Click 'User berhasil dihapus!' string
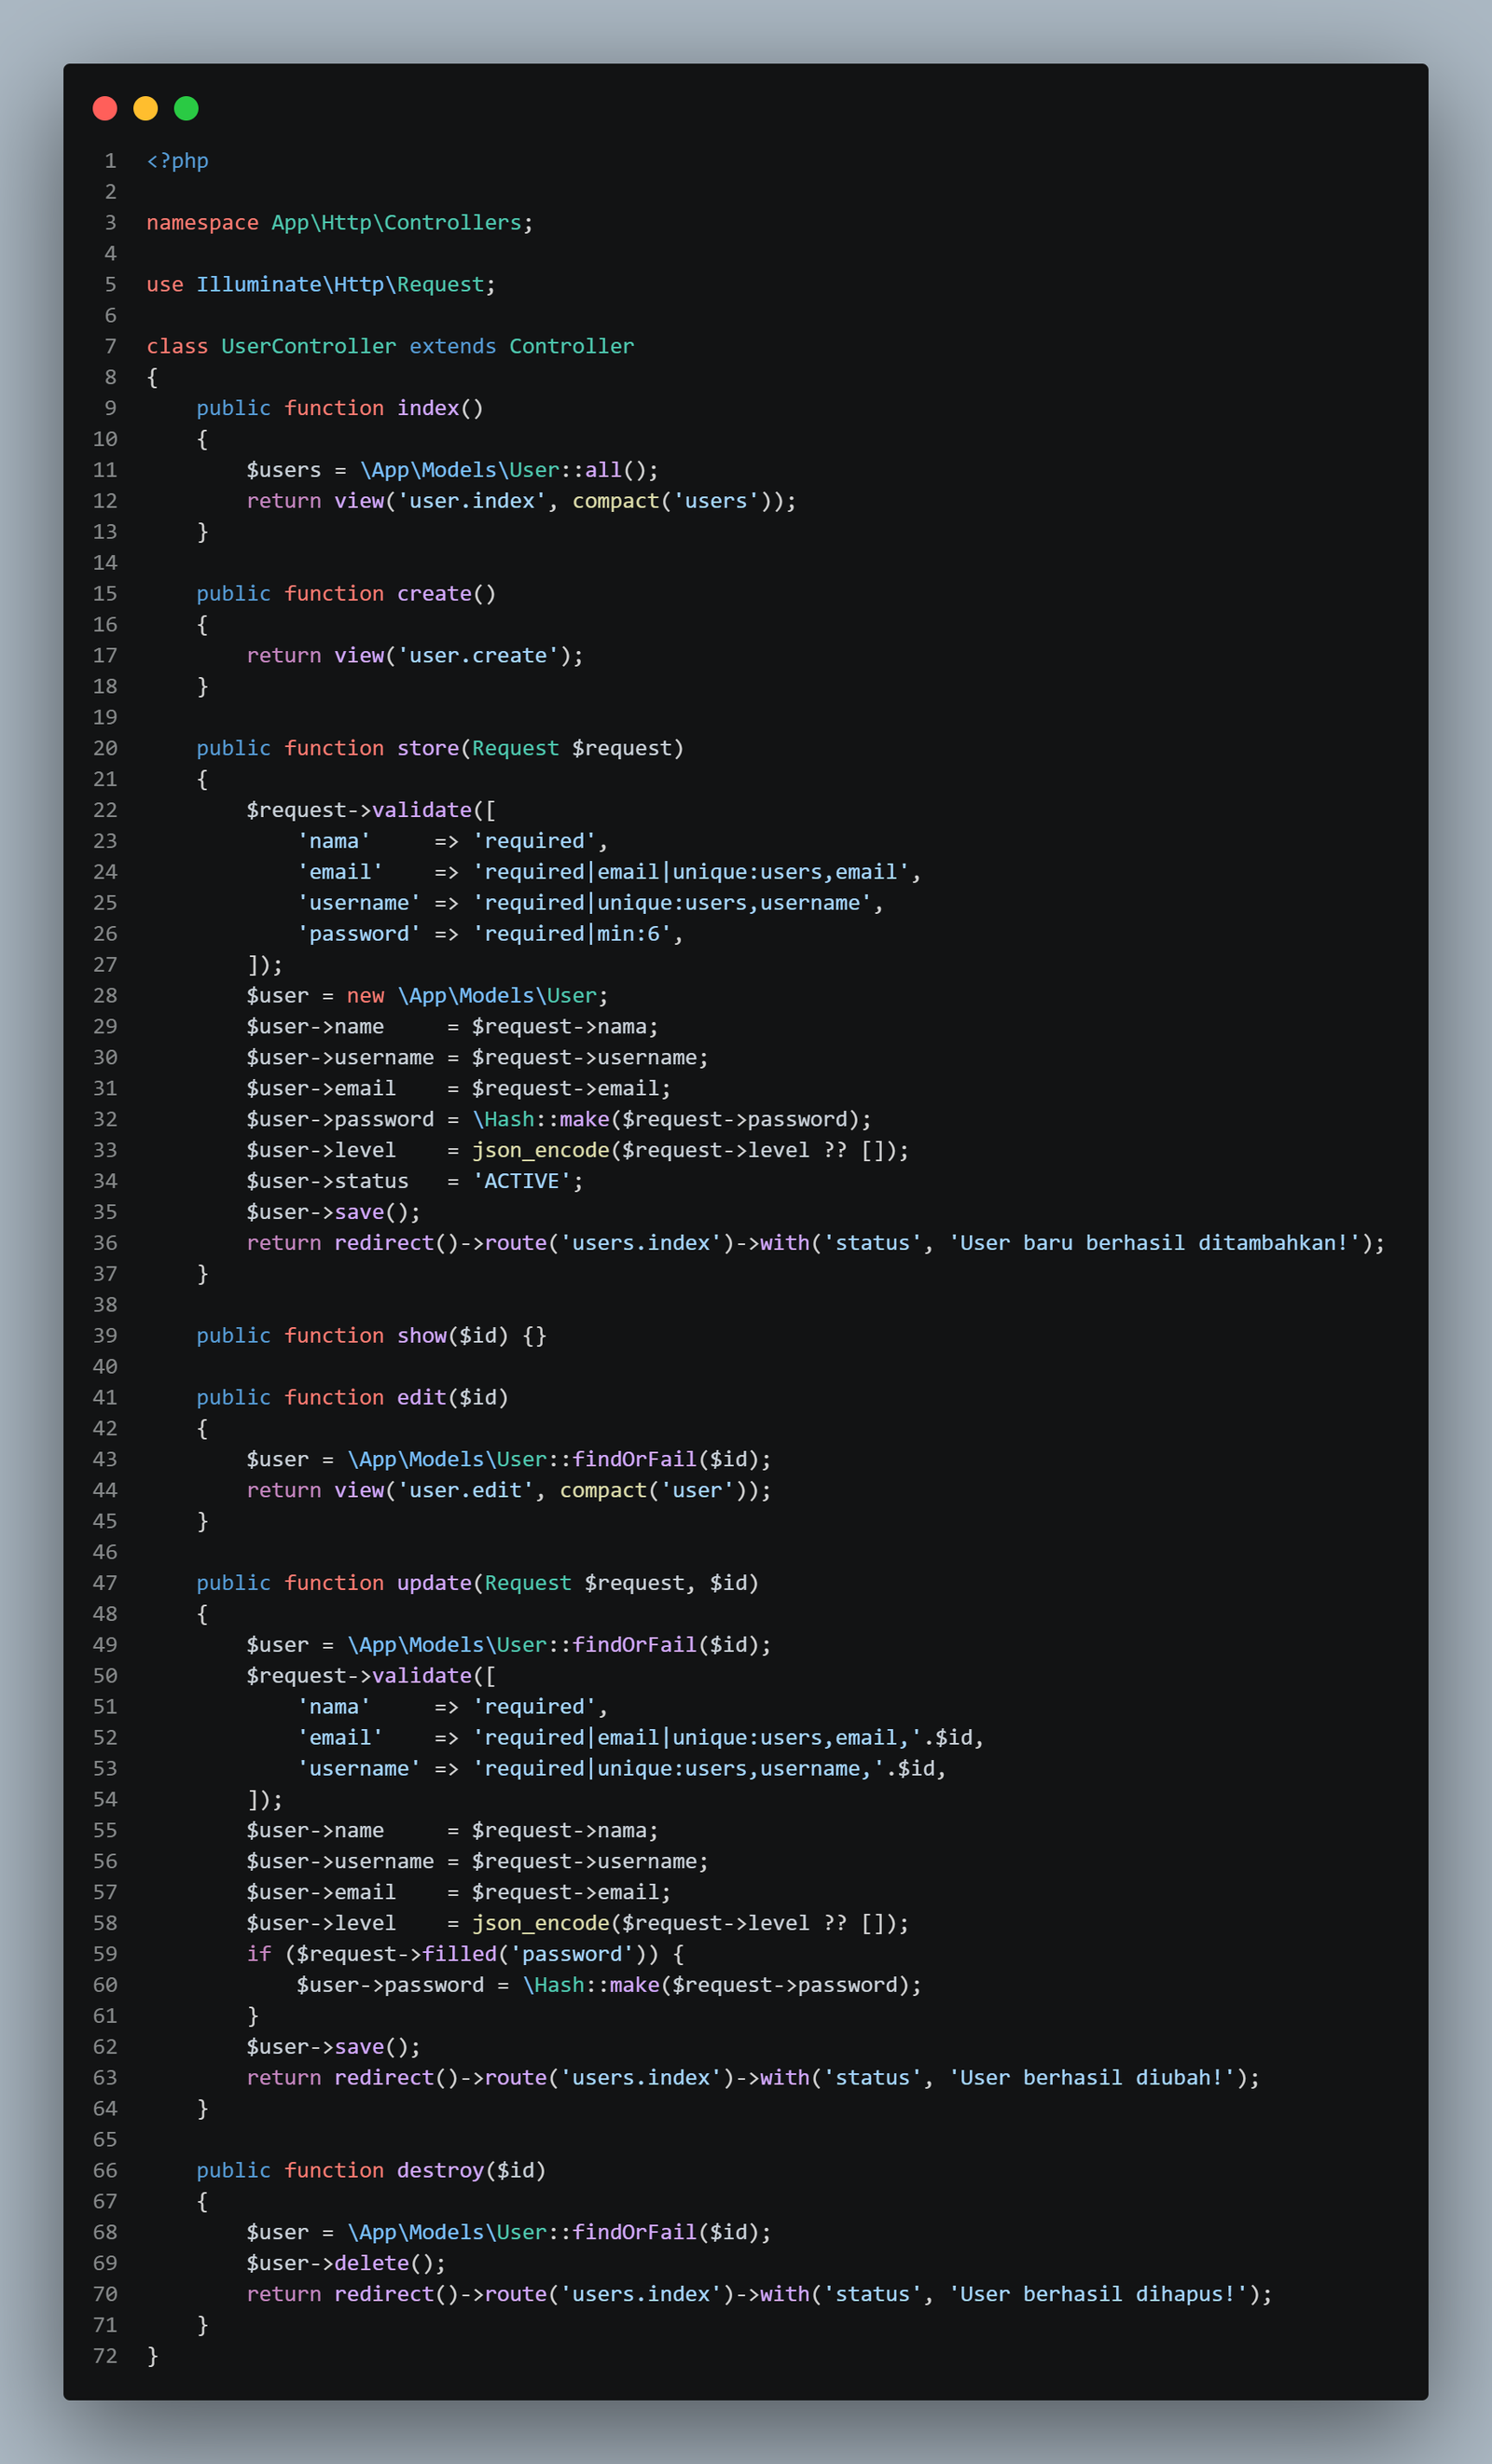This screenshot has width=1492, height=2464. pyautogui.click(x=1098, y=2295)
